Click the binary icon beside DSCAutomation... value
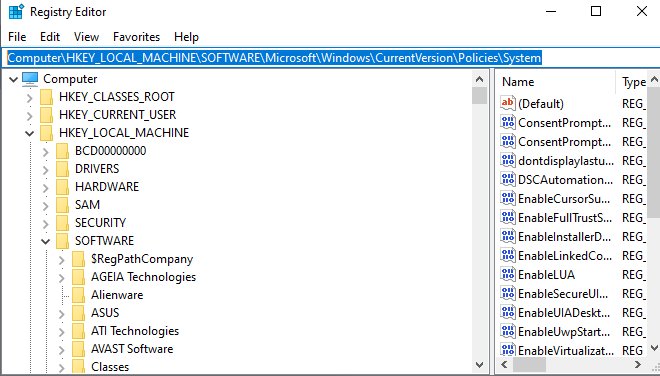The height and width of the screenshot is (376, 660). pyautogui.click(x=508, y=180)
